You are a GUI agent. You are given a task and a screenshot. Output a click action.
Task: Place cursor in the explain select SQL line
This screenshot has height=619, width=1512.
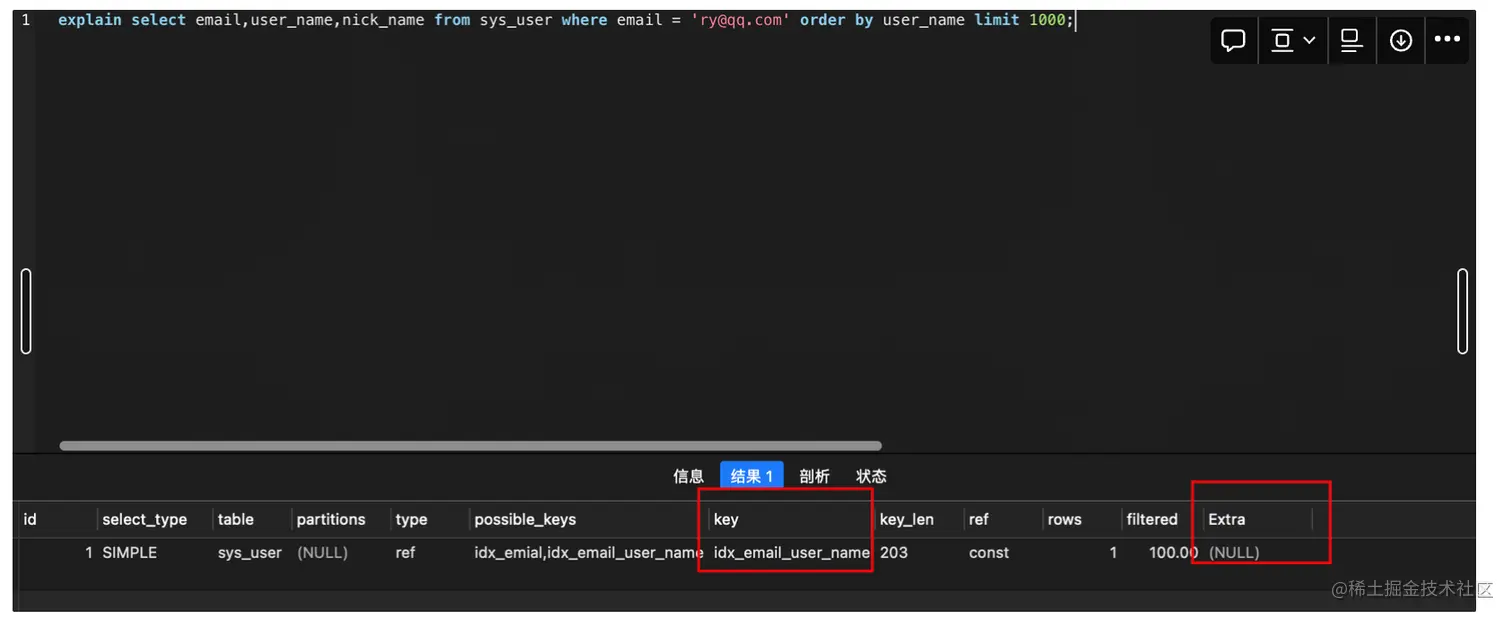tap(566, 20)
